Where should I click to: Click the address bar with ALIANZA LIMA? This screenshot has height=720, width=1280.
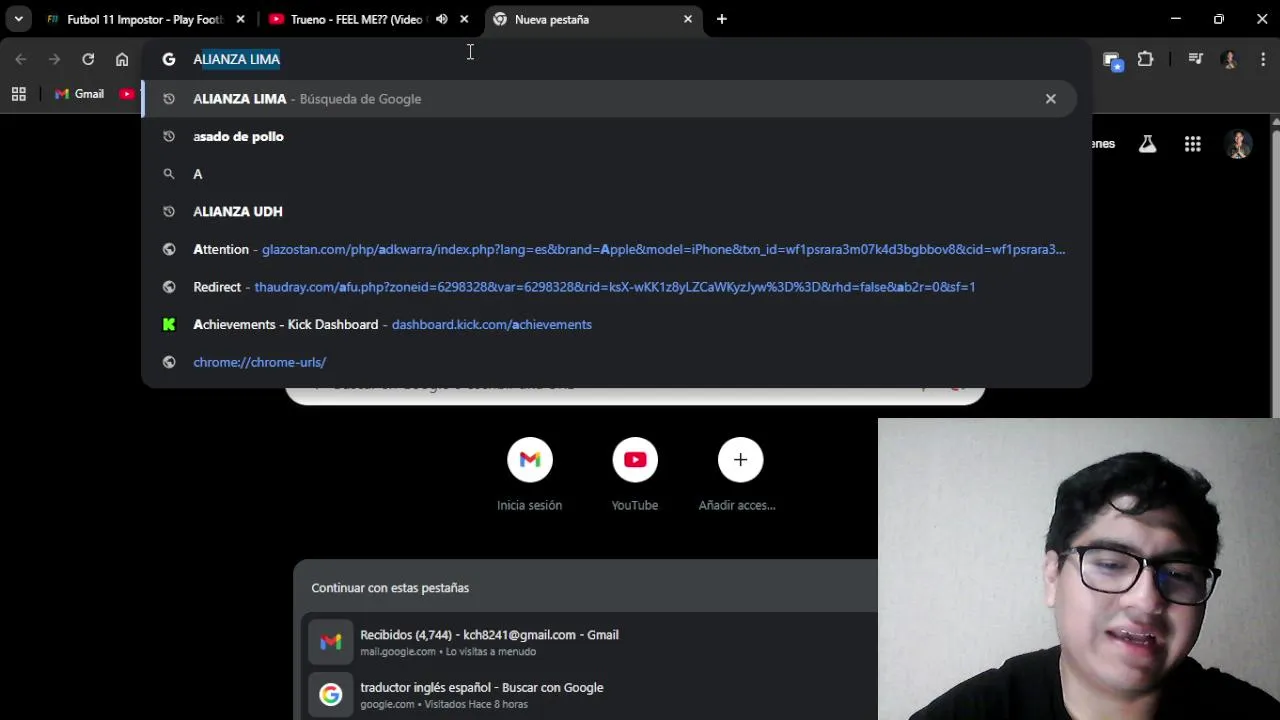[x=617, y=59]
